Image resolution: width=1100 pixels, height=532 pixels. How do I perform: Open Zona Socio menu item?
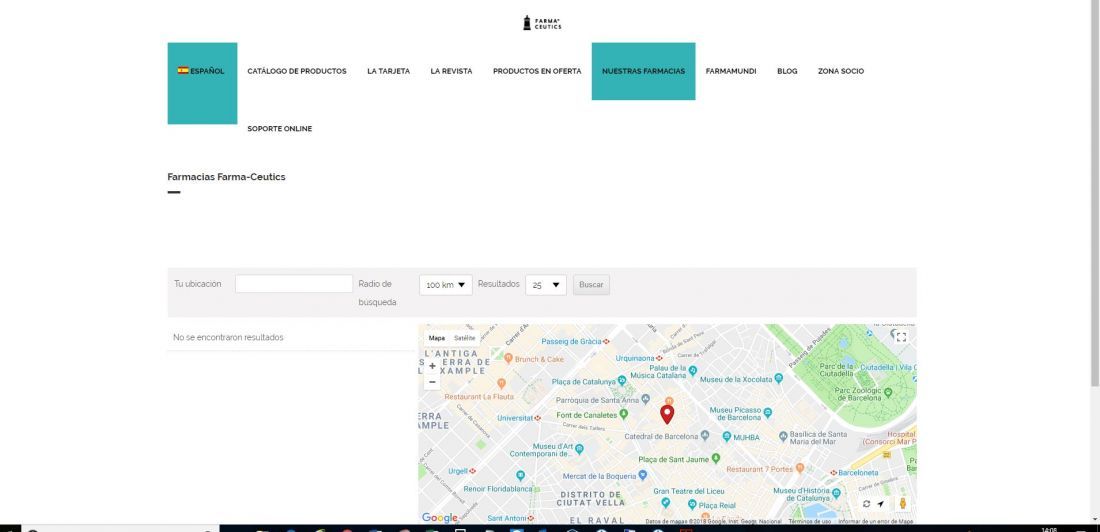pyautogui.click(x=840, y=71)
